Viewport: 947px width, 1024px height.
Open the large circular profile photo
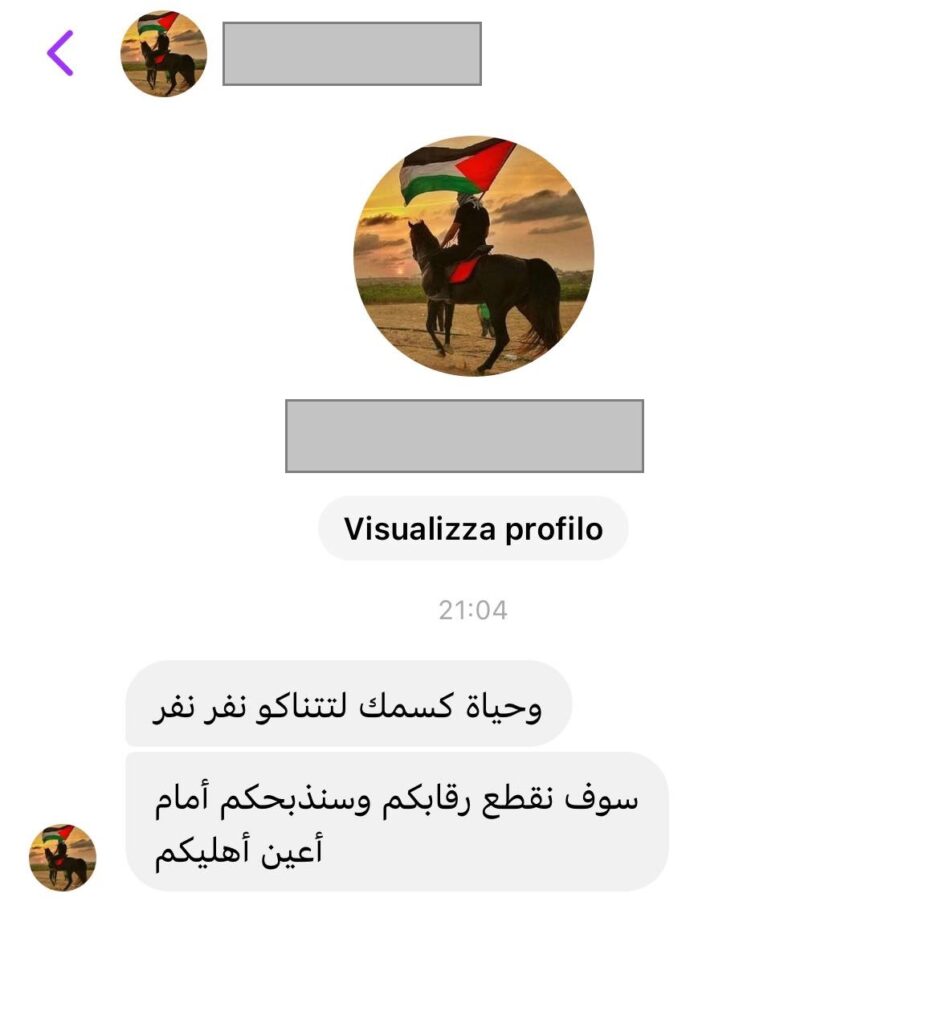pyautogui.click(x=474, y=256)
